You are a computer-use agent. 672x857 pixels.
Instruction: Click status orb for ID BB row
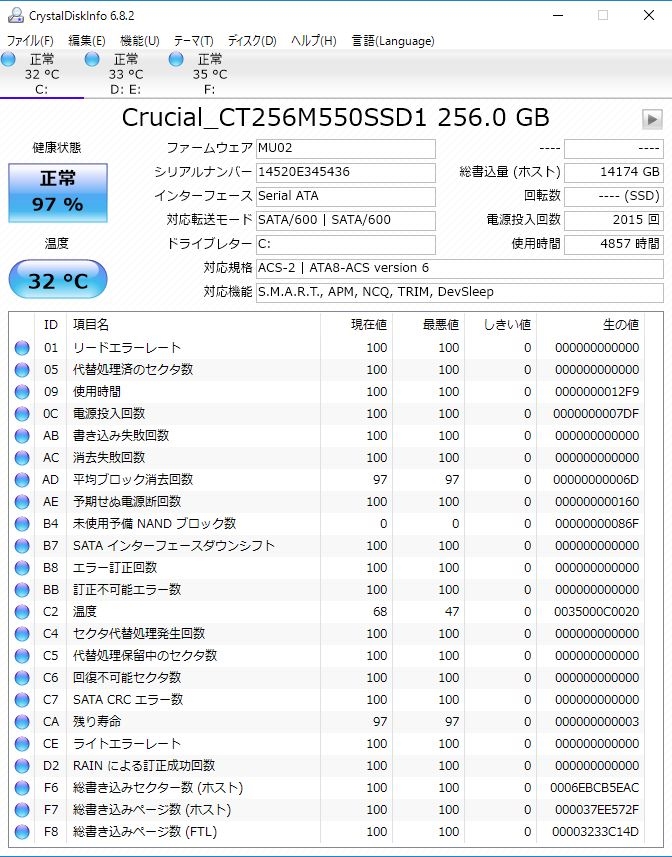[22, 590]
